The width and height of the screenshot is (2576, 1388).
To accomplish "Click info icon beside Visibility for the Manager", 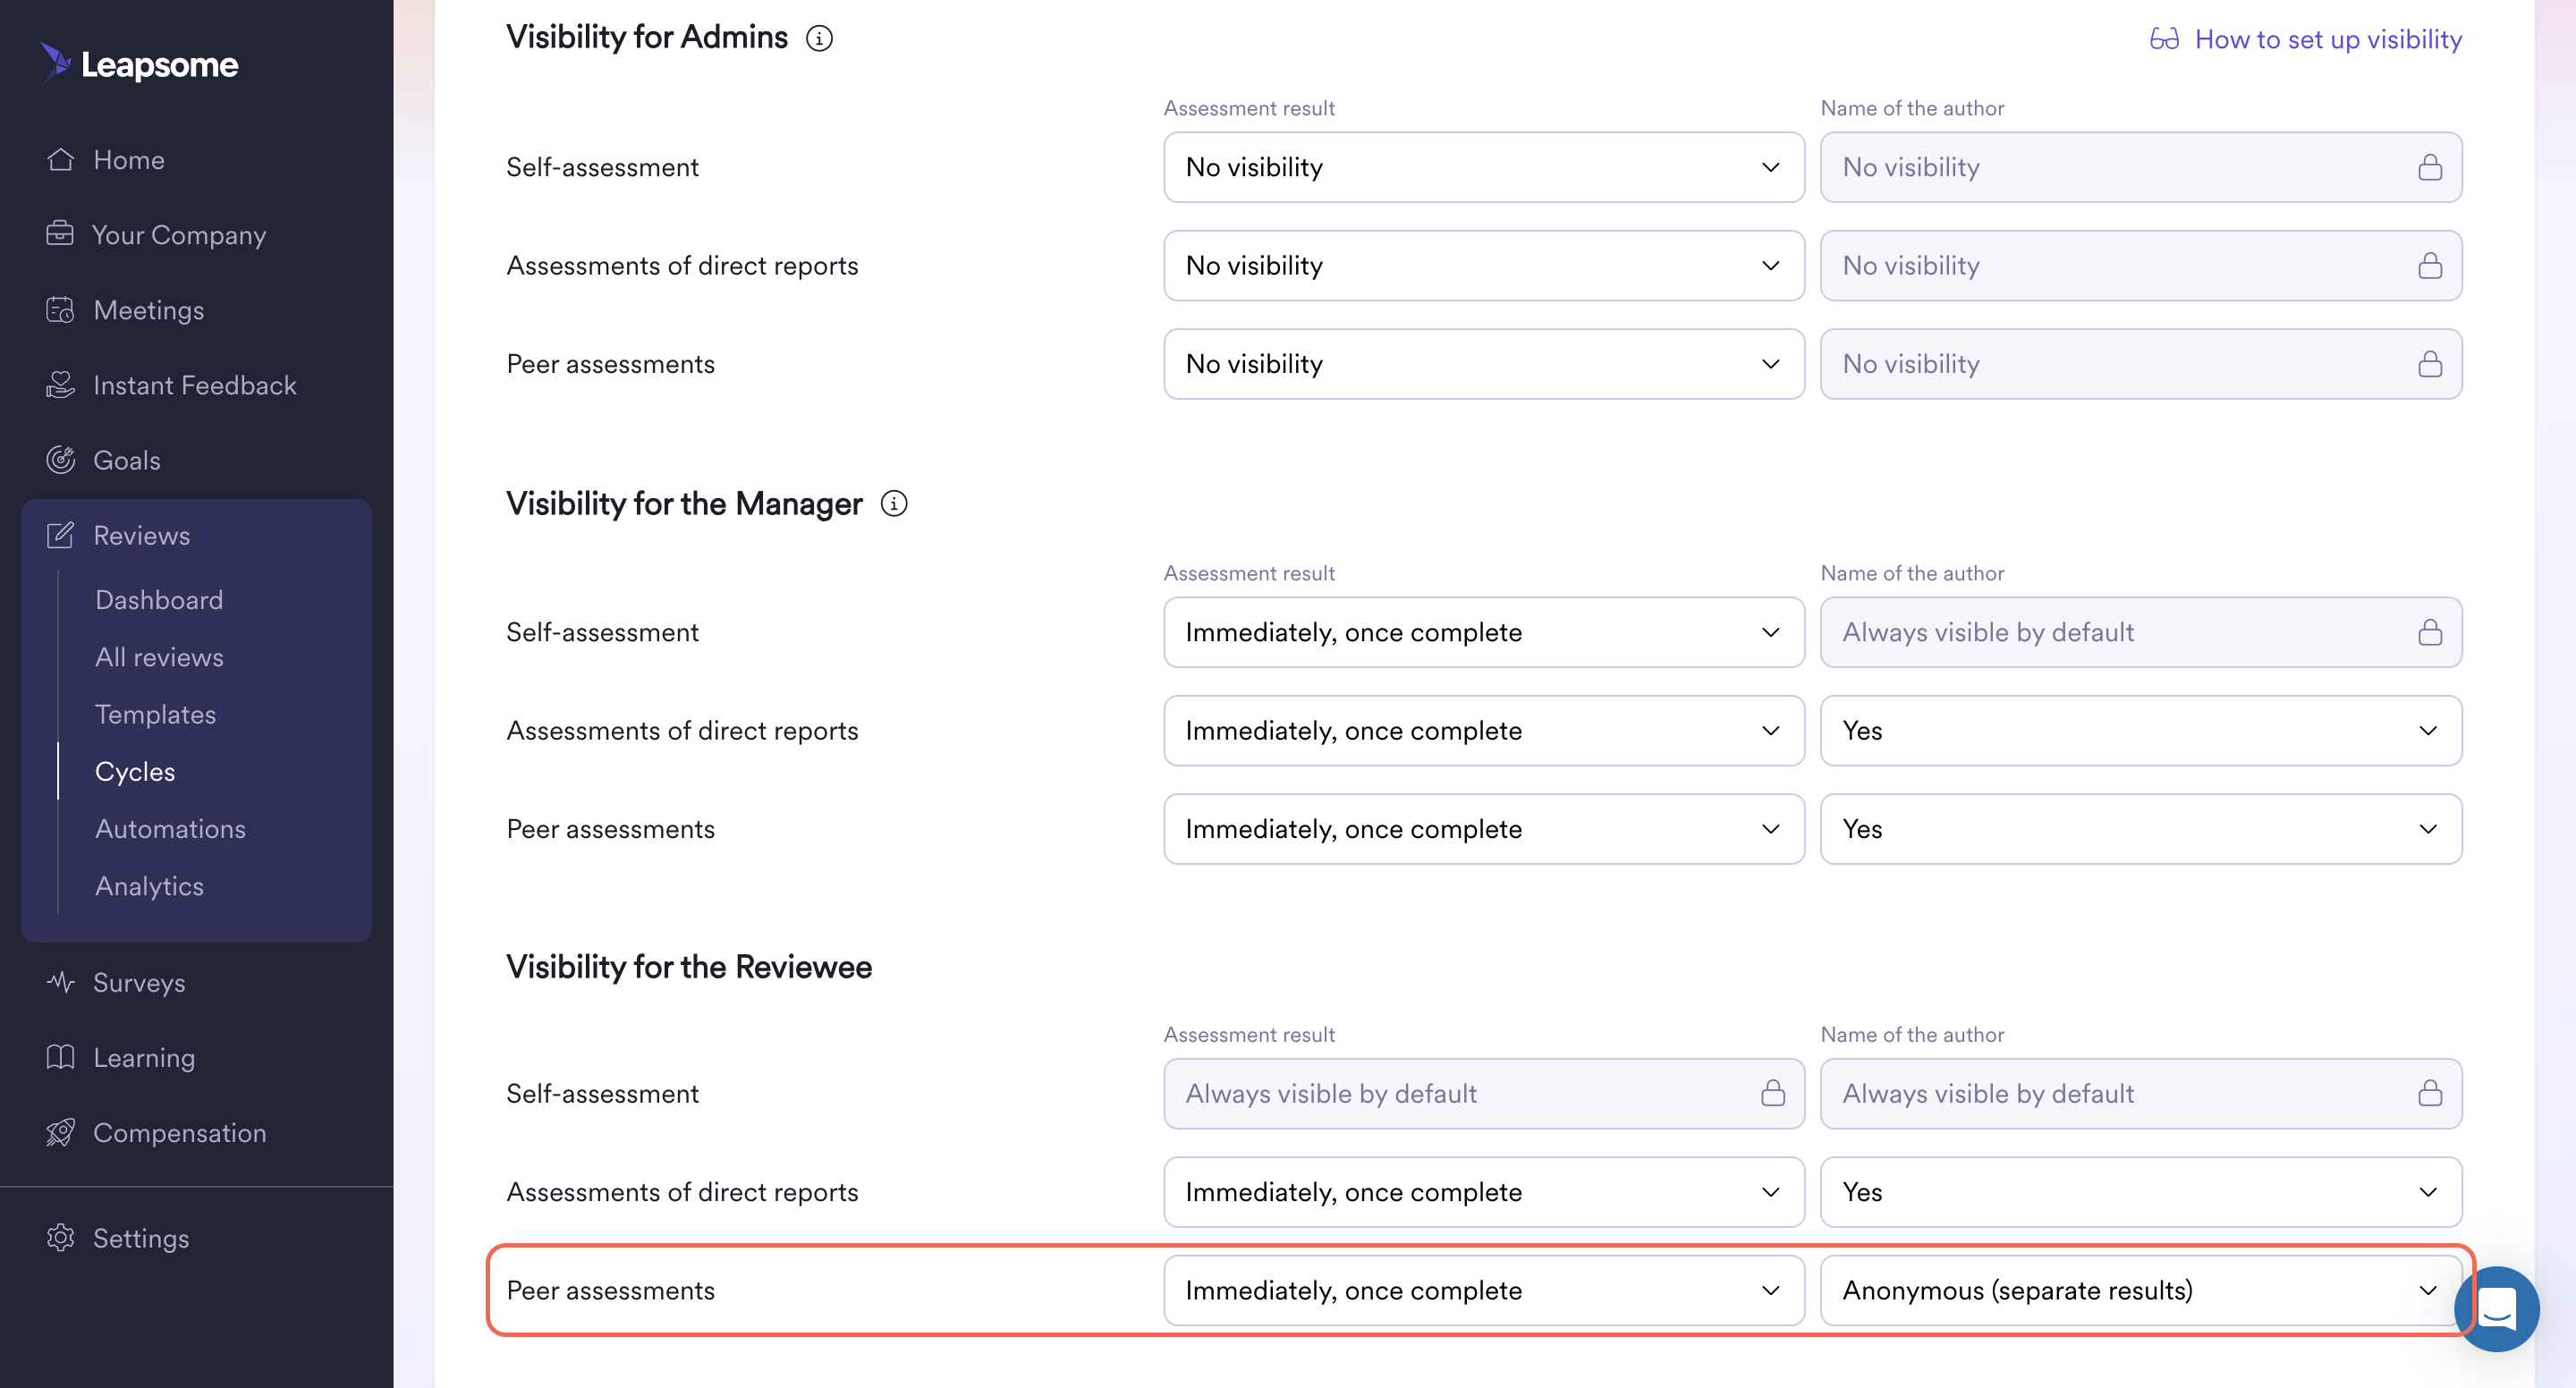I will click(x=894, y=504).
